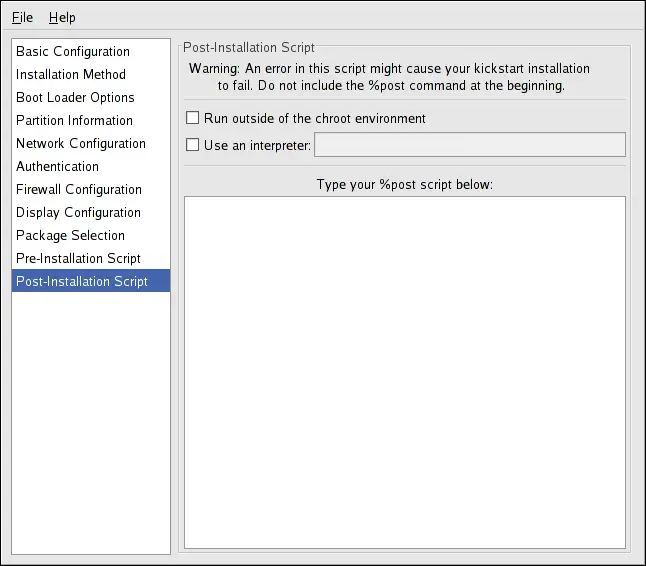Click the Post-Installation Script frame title
The height and width of the screenshot is (566, 646).
coord(249,47)
